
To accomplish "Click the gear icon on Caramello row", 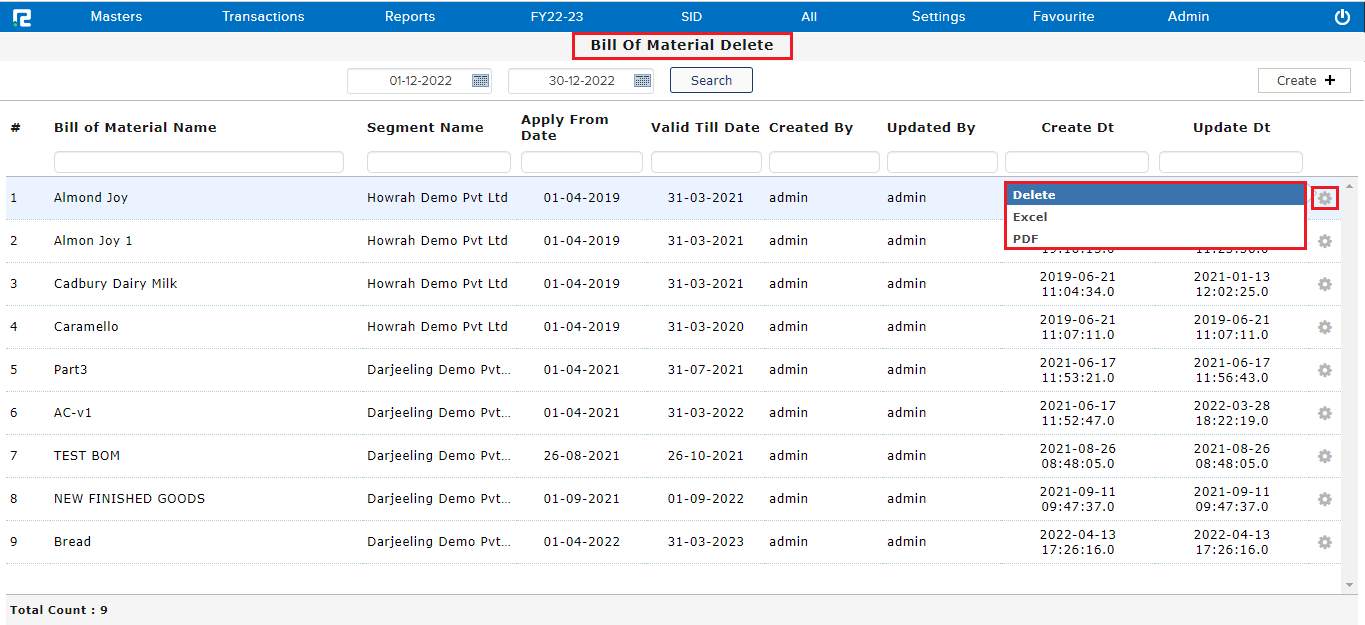I will [x=1324, y=327].
